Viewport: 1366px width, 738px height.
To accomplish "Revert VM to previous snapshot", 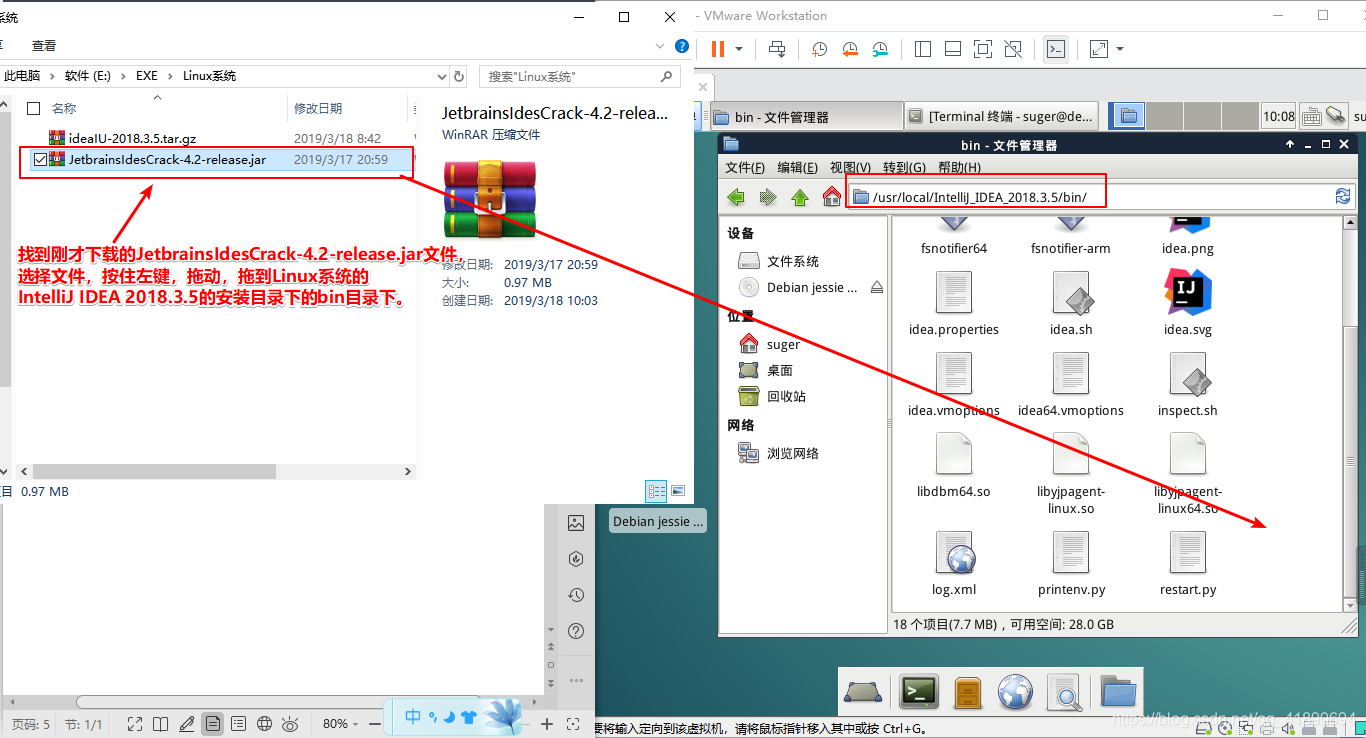I will click(850, 49).
